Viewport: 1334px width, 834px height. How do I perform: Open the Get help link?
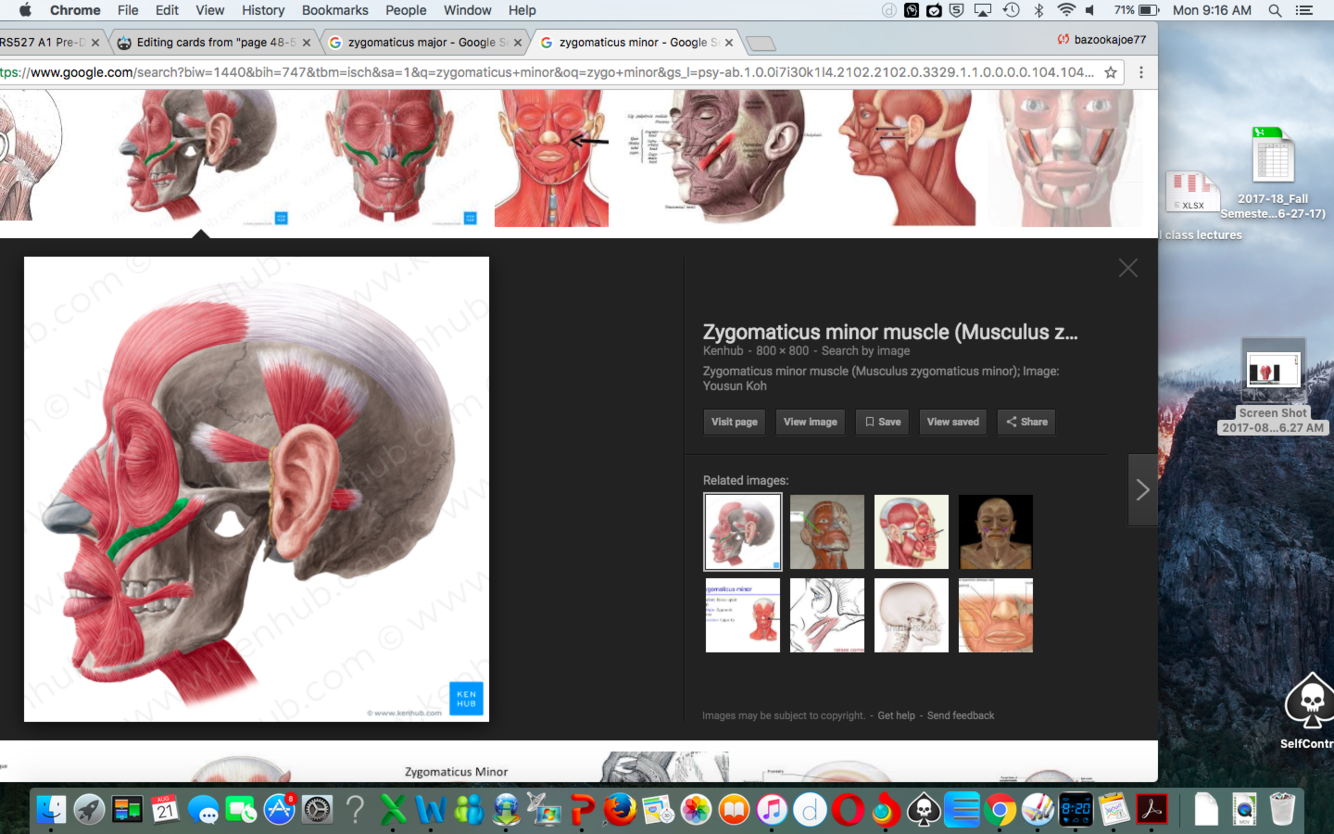coord(896,716)
